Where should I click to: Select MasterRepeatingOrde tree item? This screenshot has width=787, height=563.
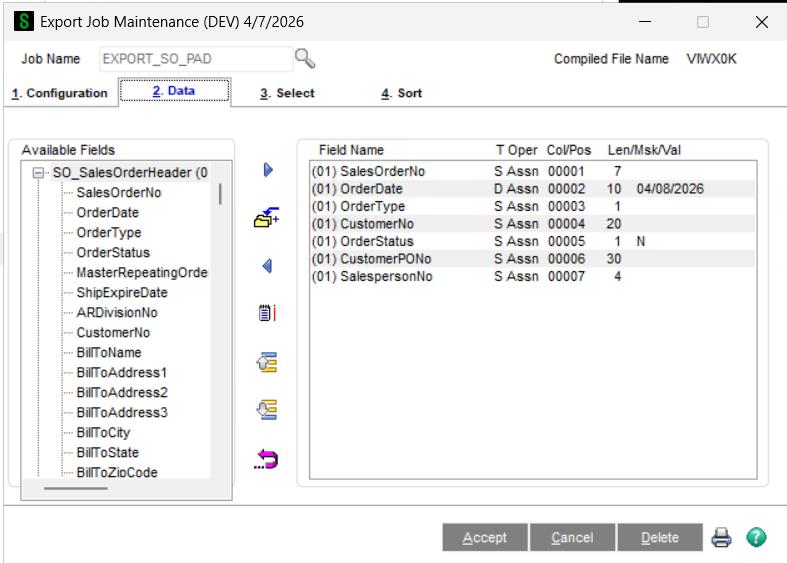[x=142, y=272]
